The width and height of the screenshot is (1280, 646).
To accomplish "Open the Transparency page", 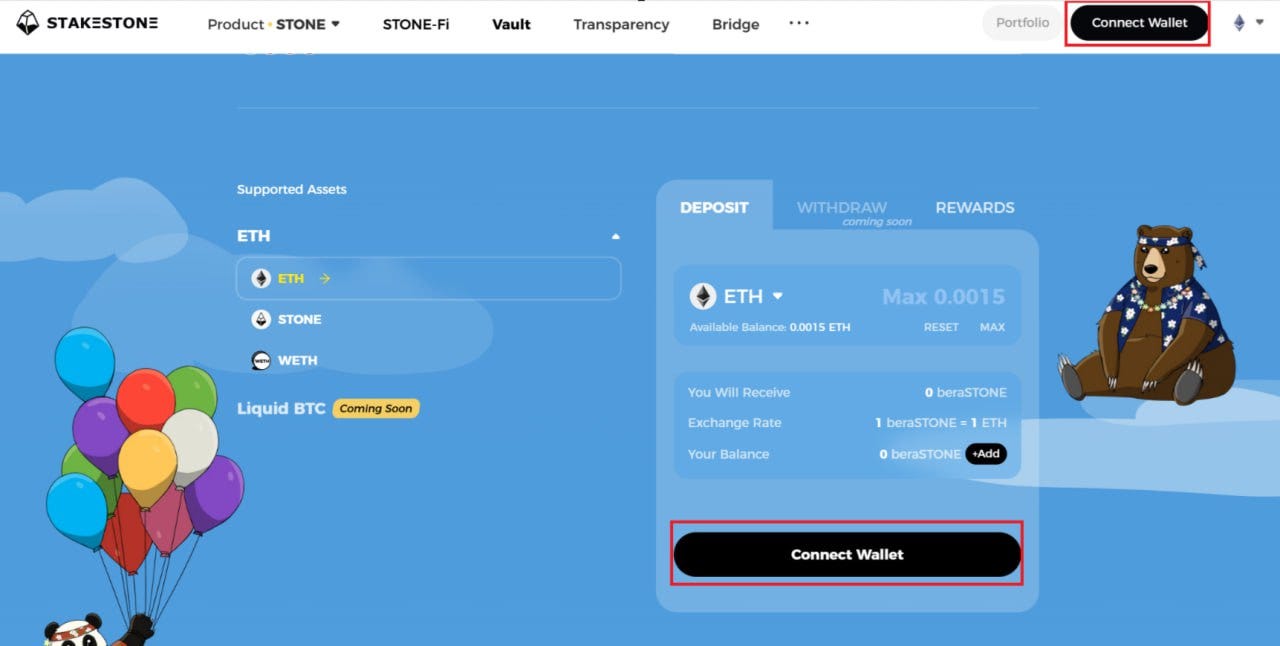I will pos(621,24).
